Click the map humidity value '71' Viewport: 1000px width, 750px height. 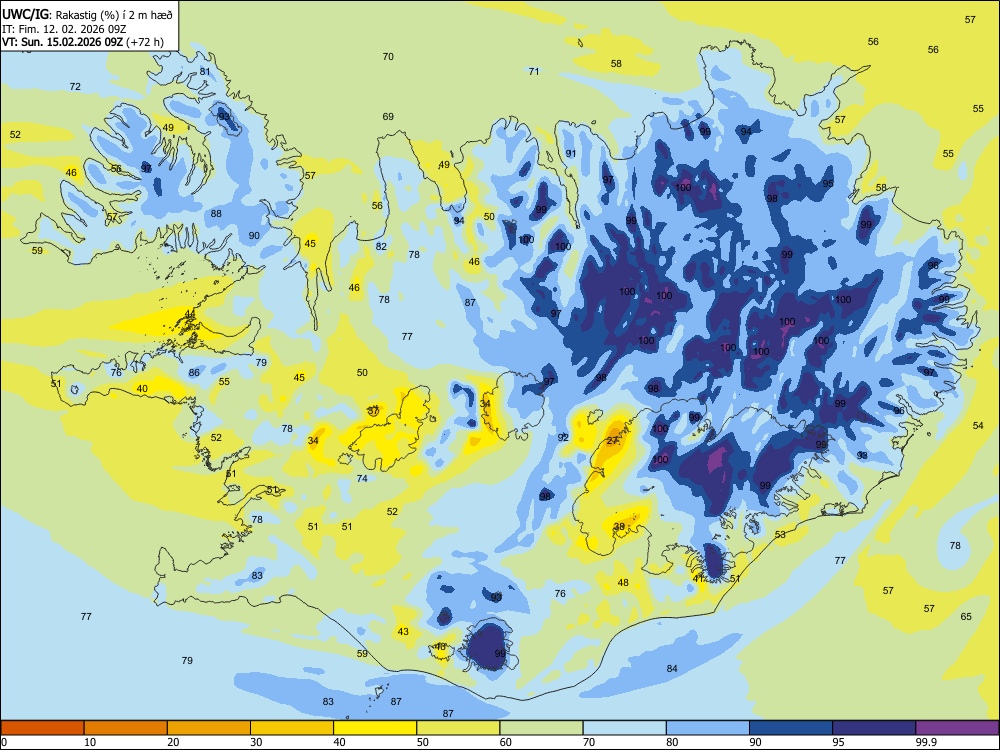click(x=534, y=71)
